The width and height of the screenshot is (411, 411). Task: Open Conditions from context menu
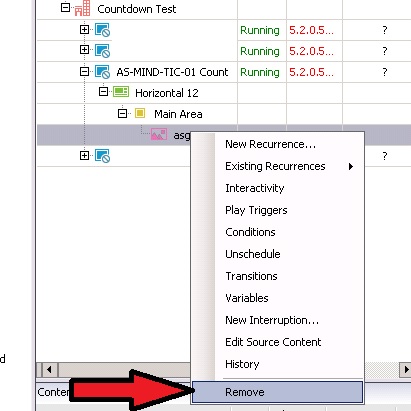click(277, 232)
